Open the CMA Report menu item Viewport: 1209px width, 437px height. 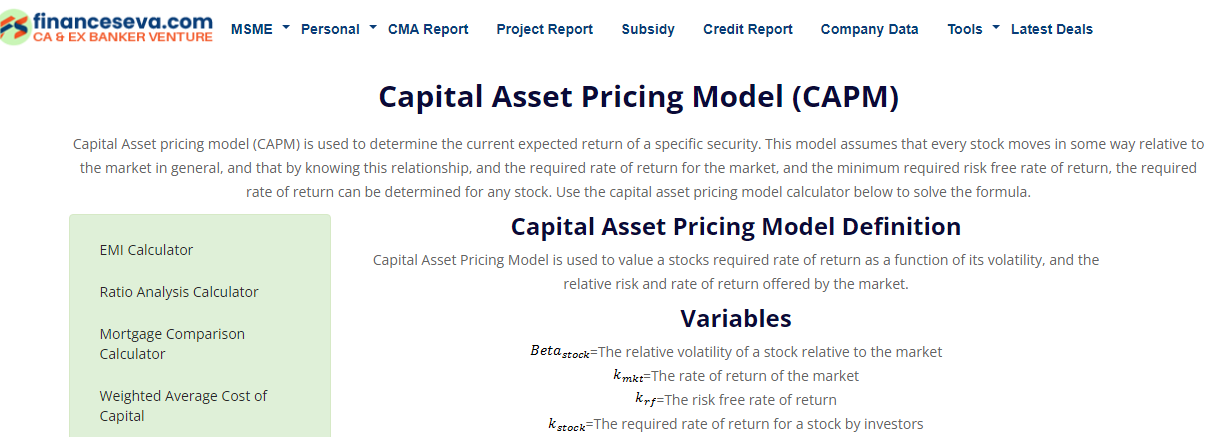pyautogui.click(x=428, y=29)
